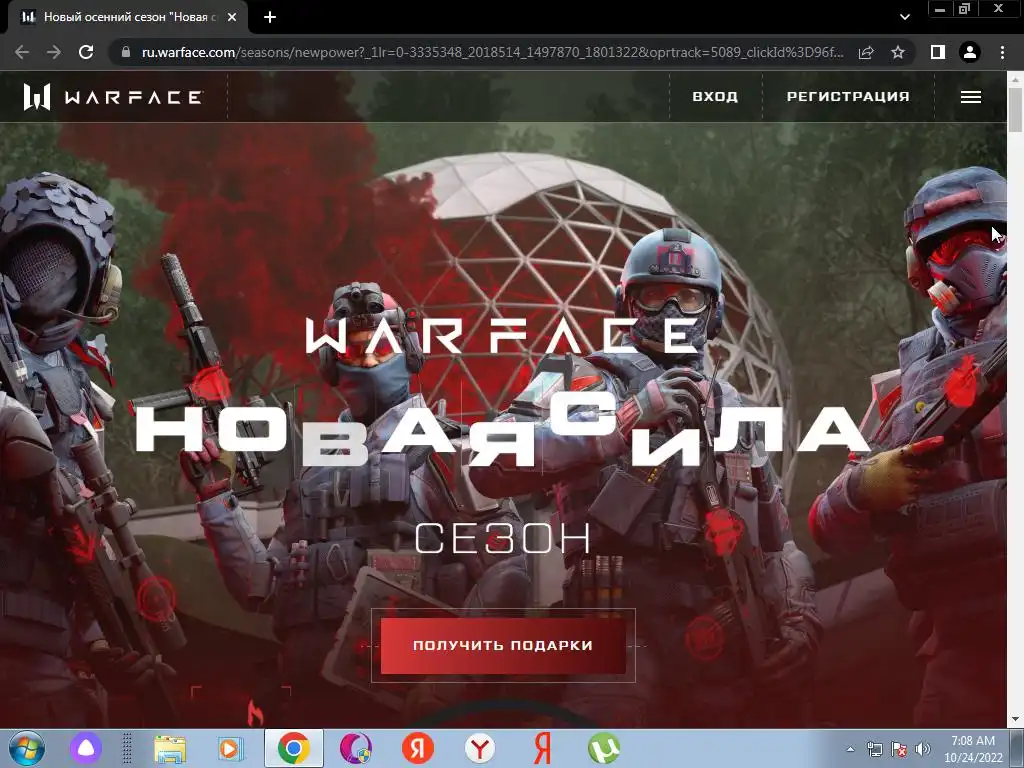Click the volume speaker tray icon
This screenshot has height=768, width=1024.
coord(923,749)
